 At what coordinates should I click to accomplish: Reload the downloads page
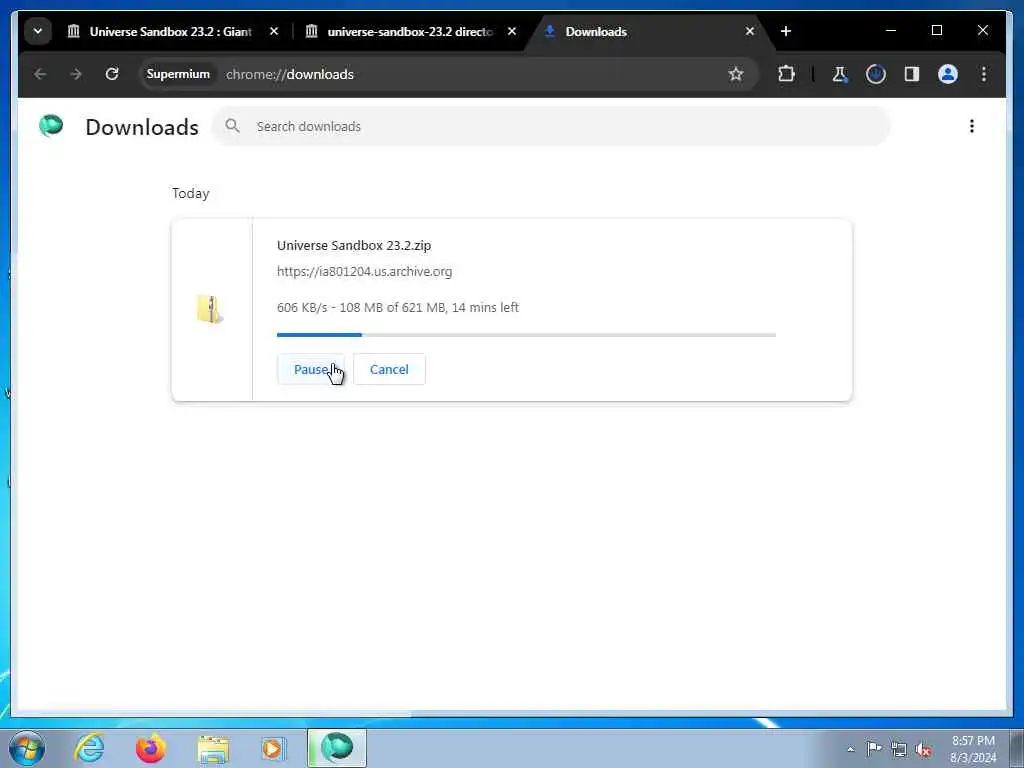point(112,74)
